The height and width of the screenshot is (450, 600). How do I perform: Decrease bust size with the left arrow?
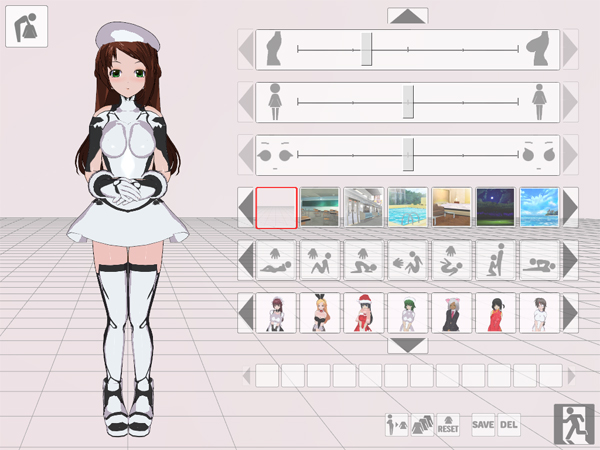point(246,49)
